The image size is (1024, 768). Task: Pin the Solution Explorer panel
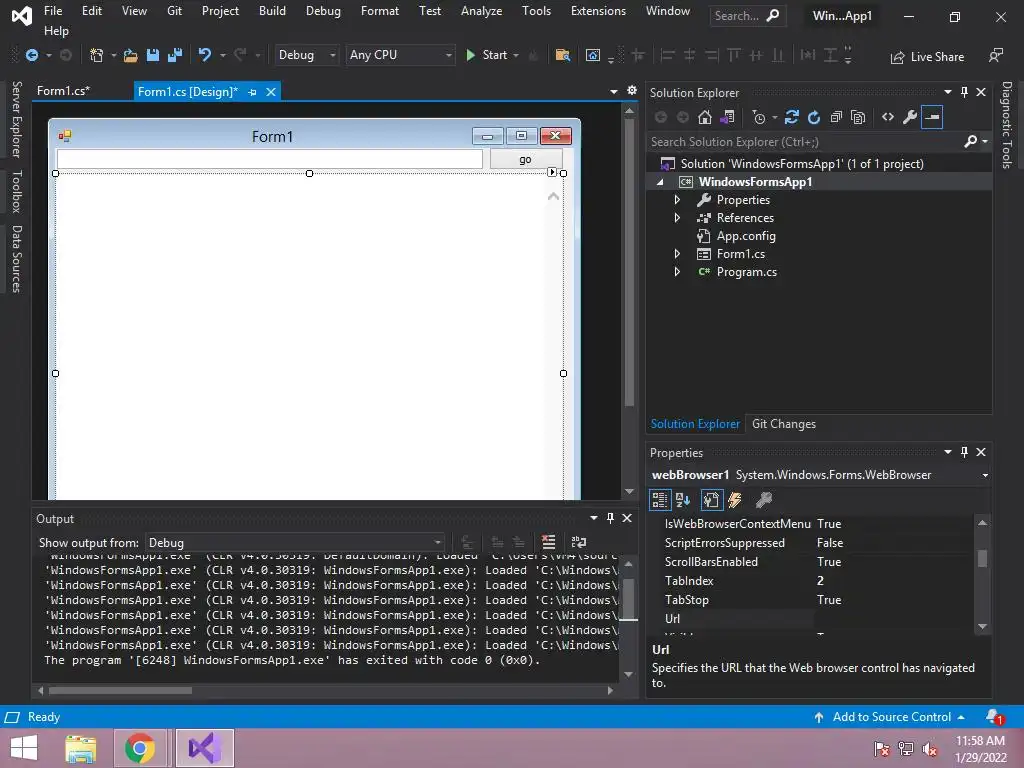(965, 92)
